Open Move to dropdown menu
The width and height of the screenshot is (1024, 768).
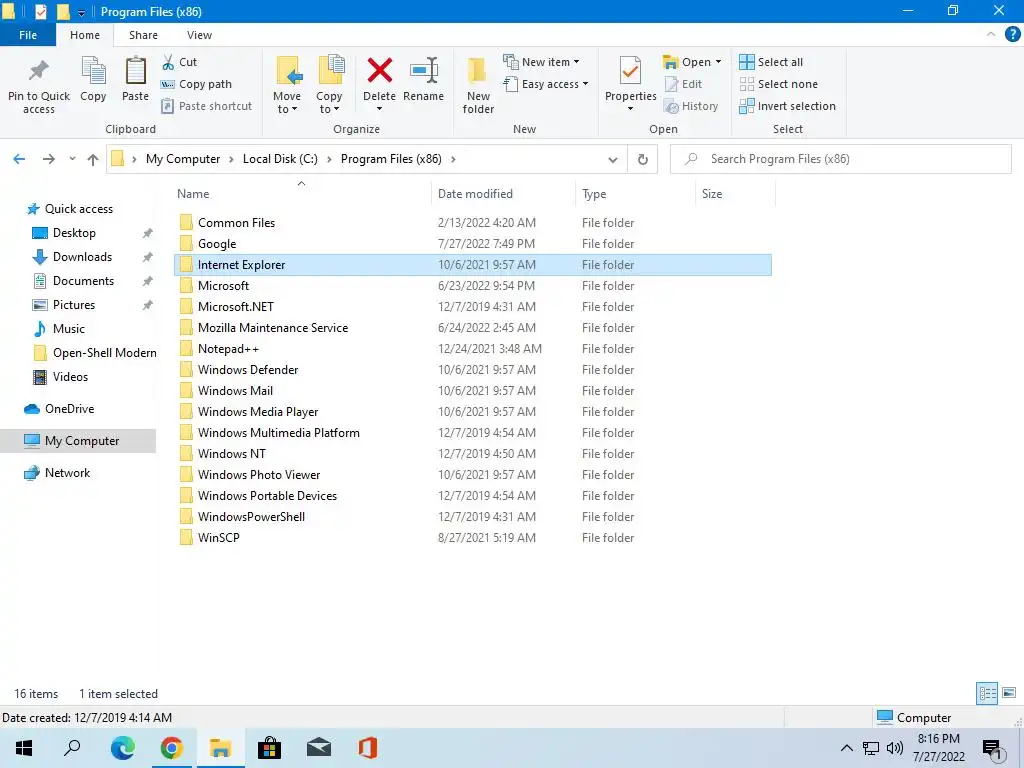point(287,85)
